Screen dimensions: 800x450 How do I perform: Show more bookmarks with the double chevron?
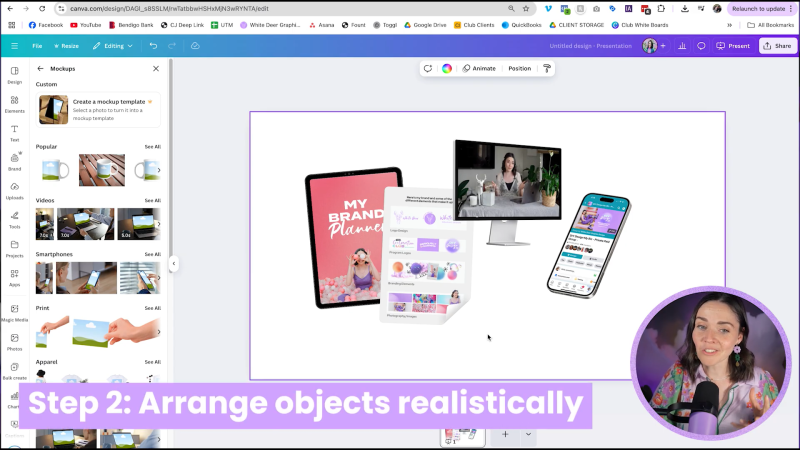point(730,25)
